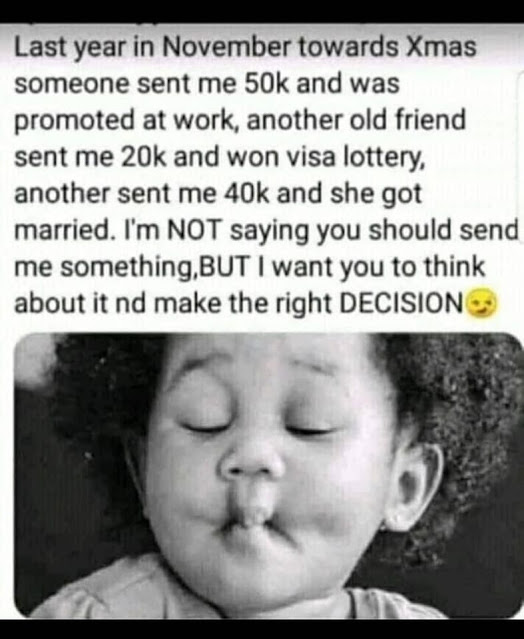
Task: Click the '40k' amount in the text
Action: click(x=247, y=193)
